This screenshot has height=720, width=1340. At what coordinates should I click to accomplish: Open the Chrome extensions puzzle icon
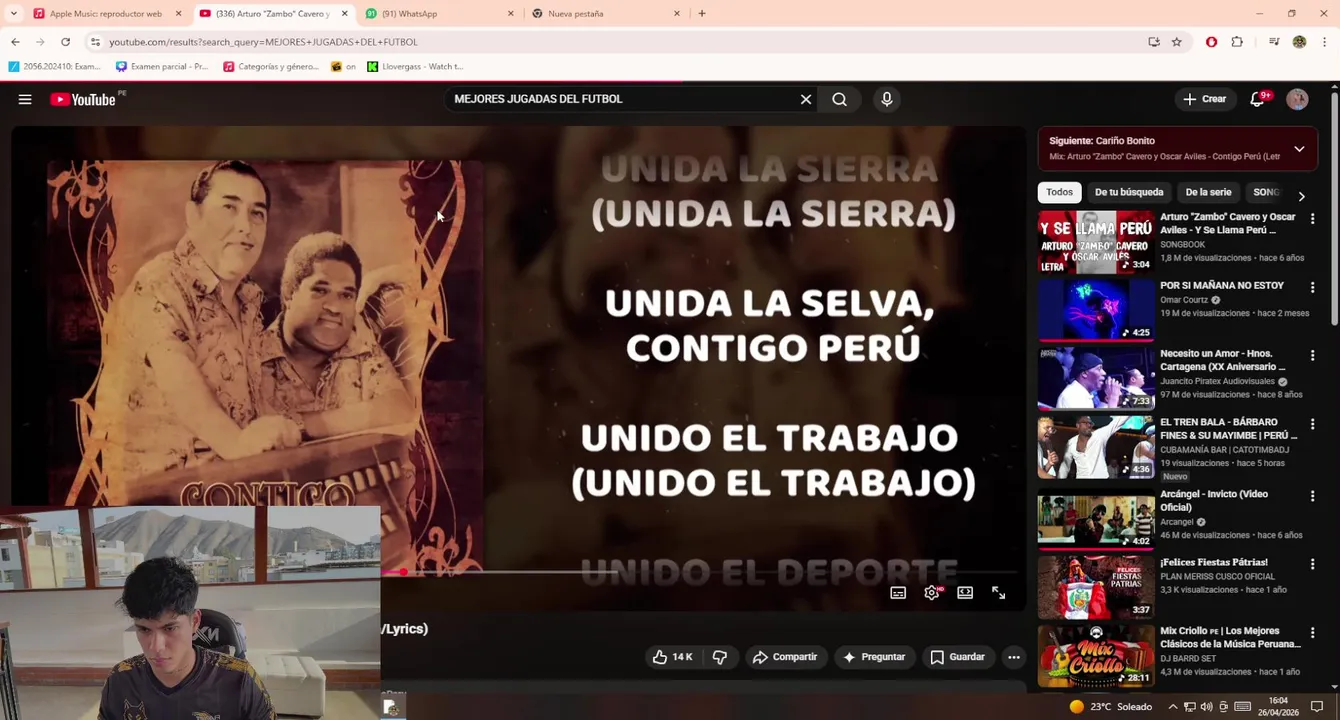tap(1237, 42)
